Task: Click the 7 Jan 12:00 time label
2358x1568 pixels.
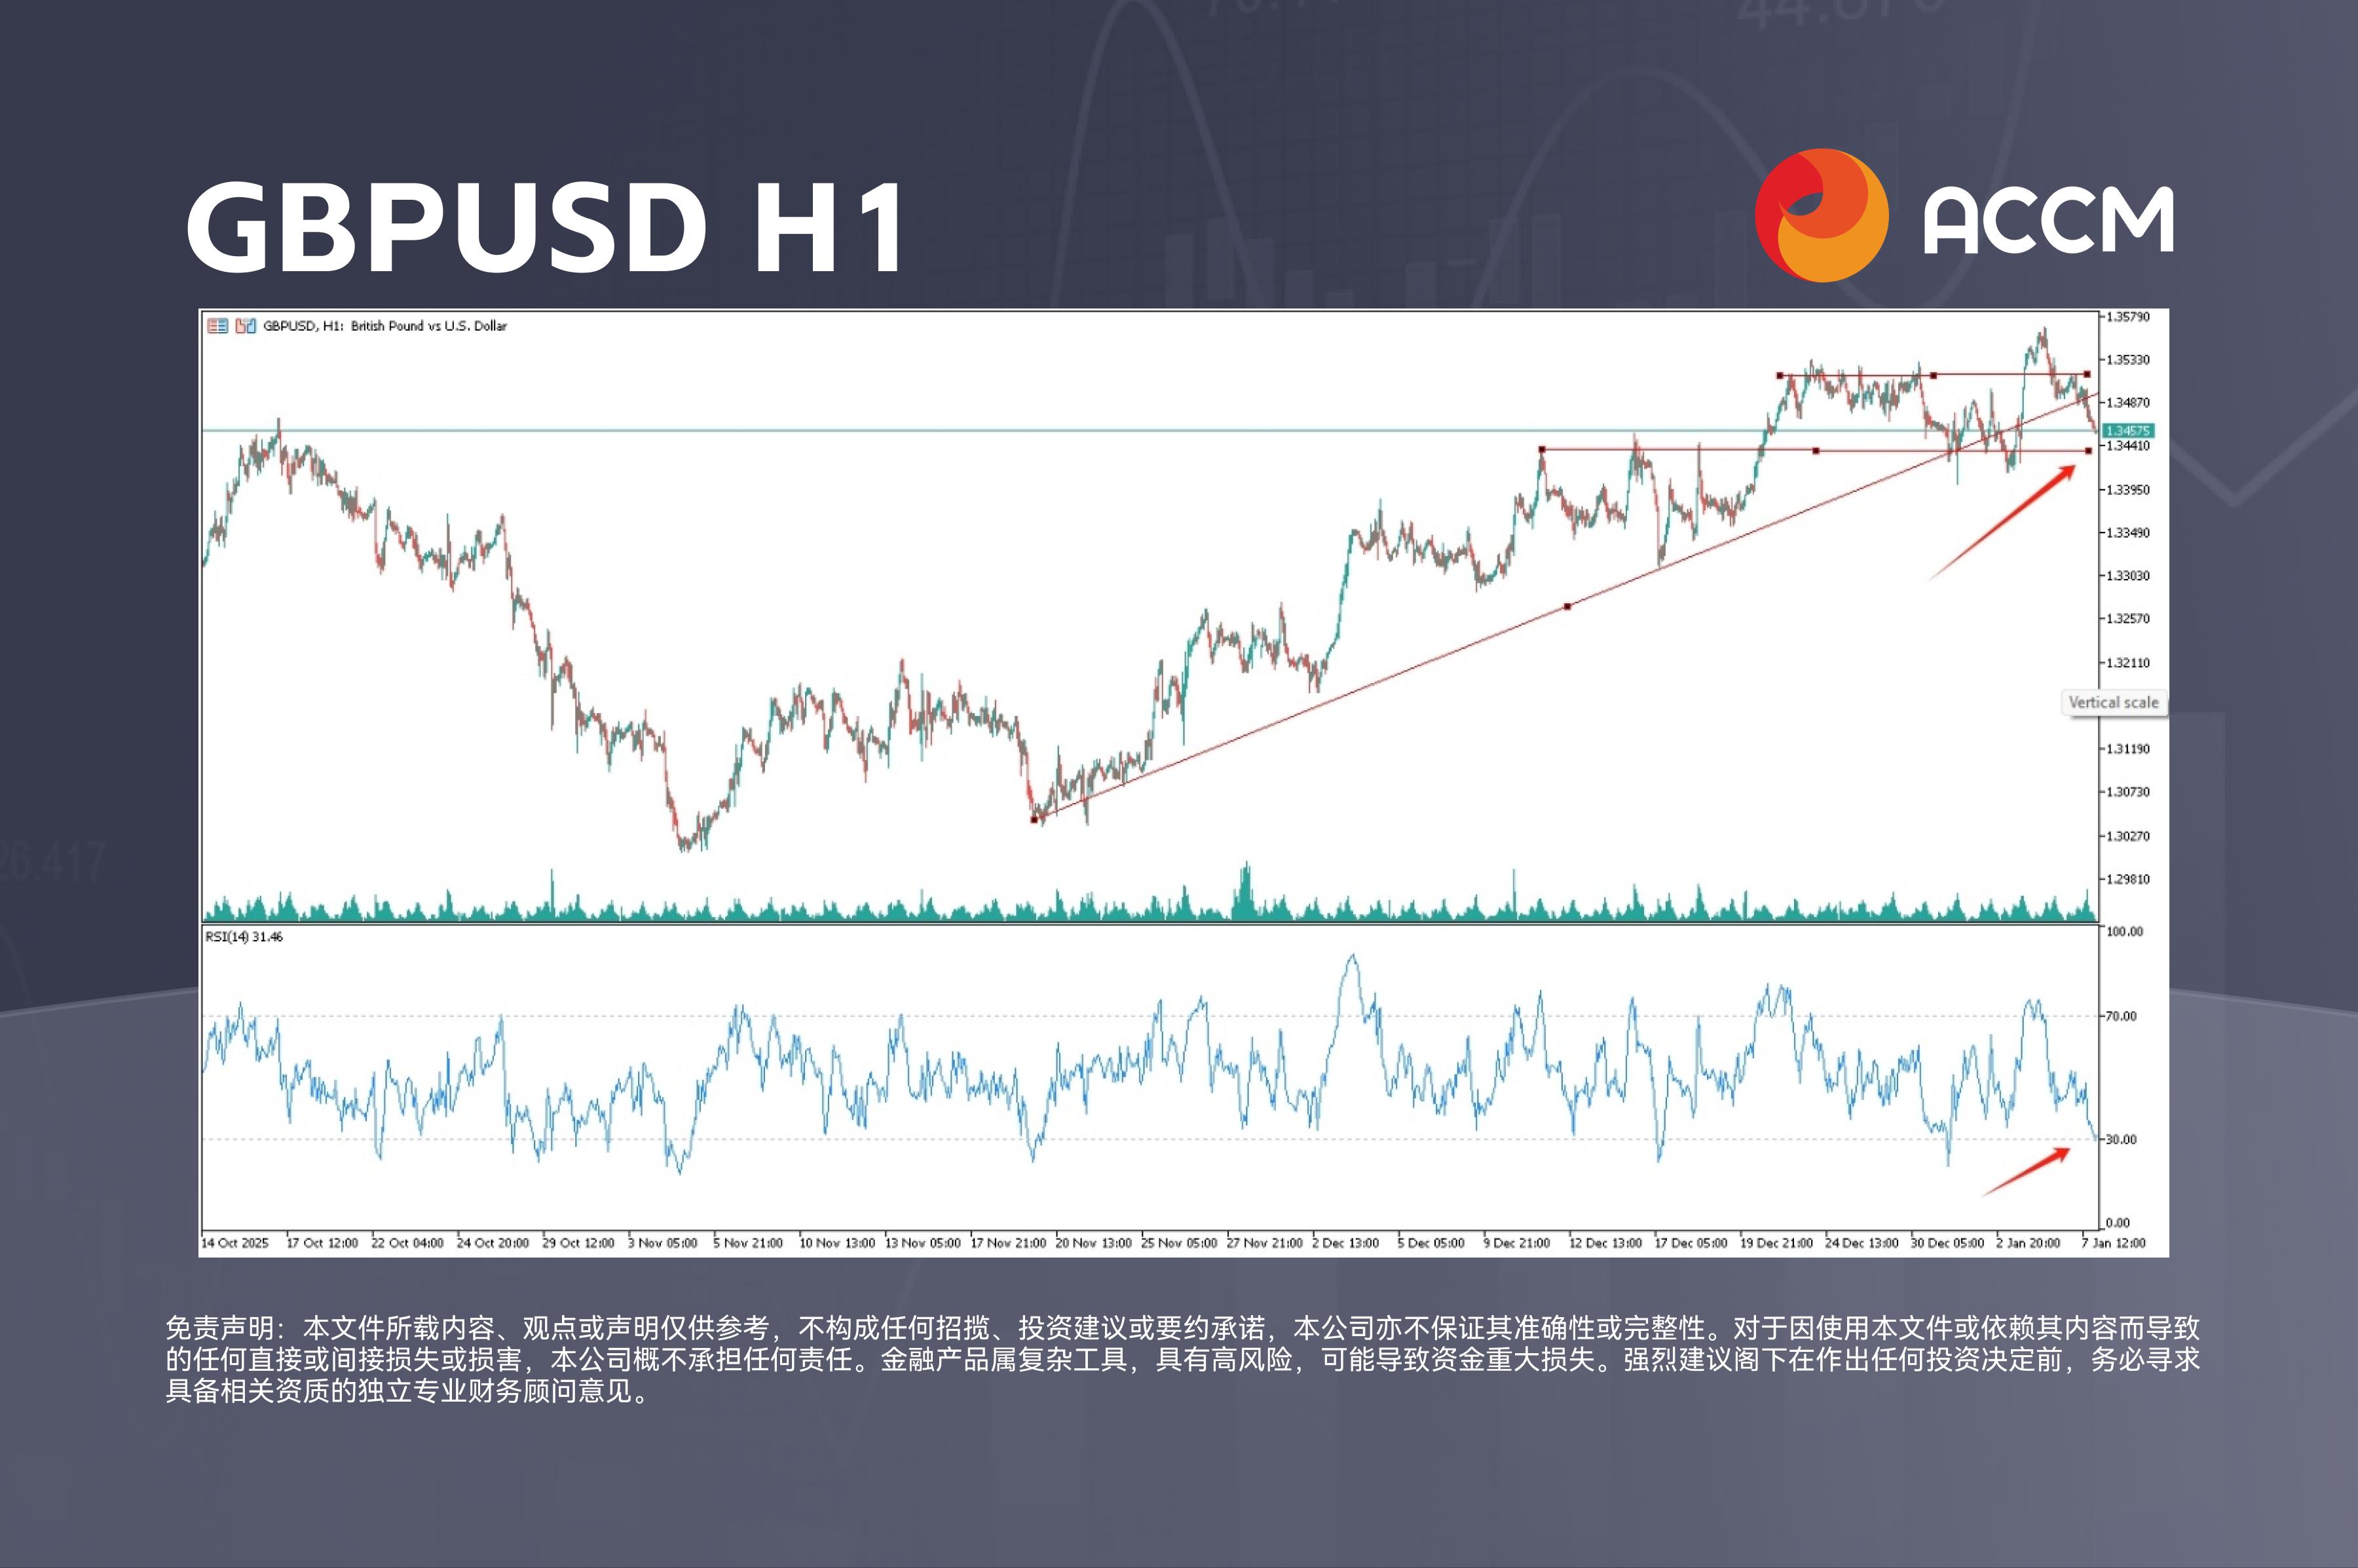Action: [x=2113, y=1243]
